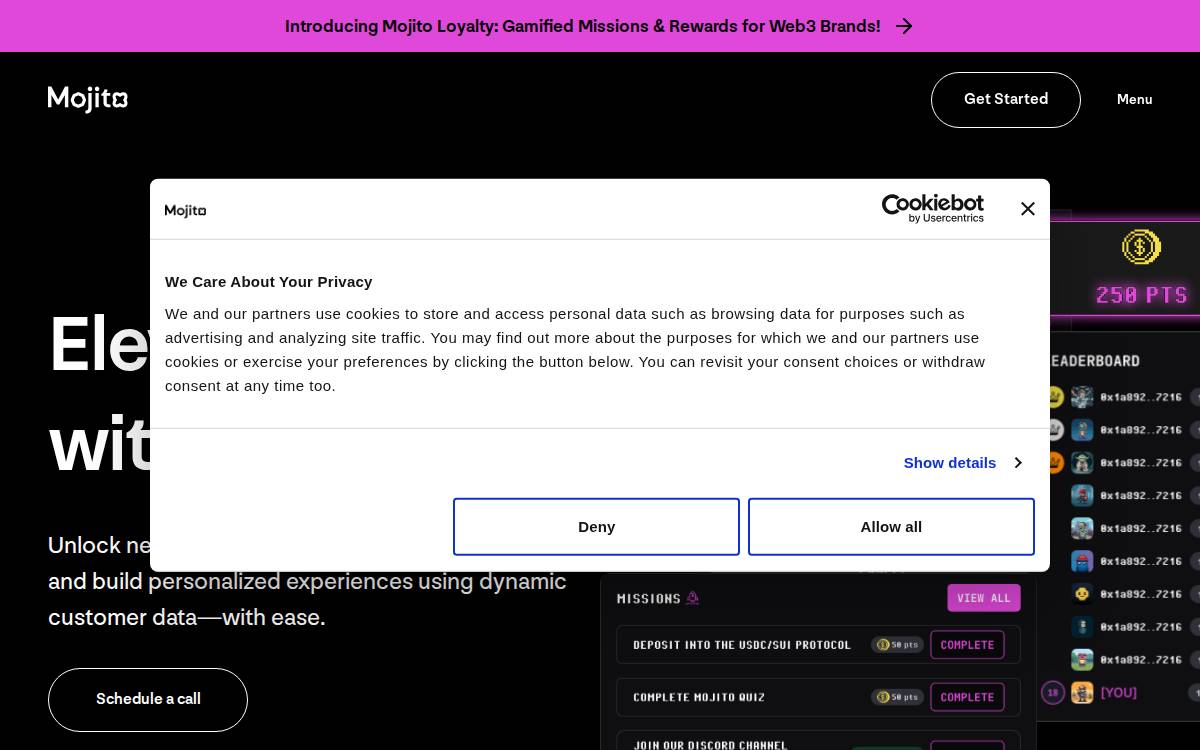The width and height of the screenshot is (1200, 750).
Task: Click Allow all to accept cookies
Action: (891, 527)
